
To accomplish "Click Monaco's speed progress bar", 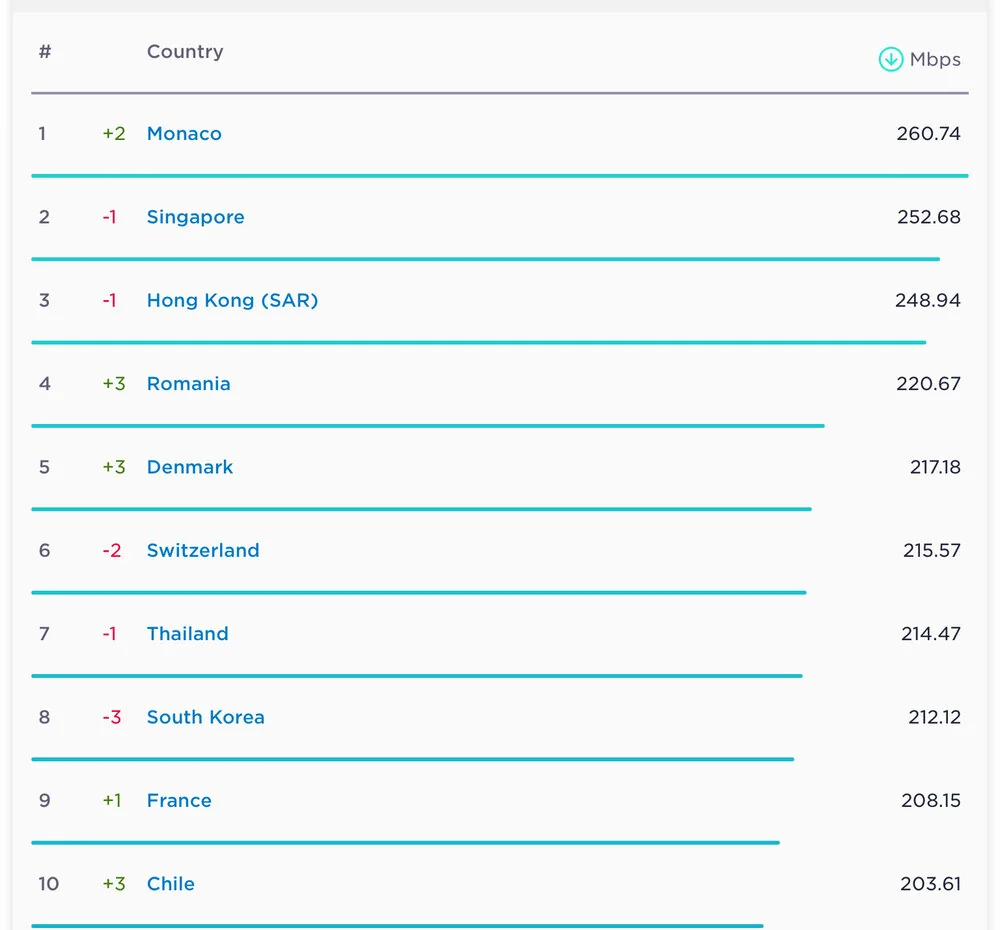I will [x=500, y=176].
